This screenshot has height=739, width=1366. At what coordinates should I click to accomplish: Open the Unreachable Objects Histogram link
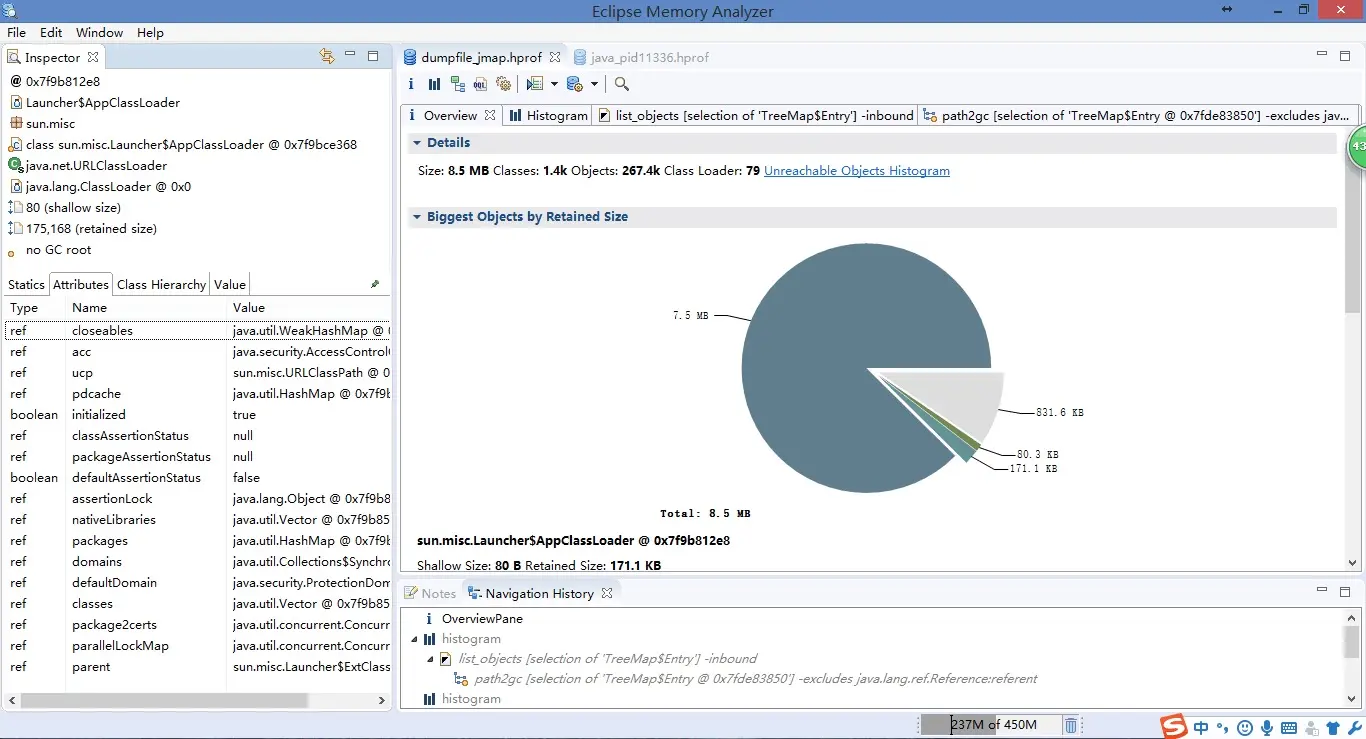point(857,171)
